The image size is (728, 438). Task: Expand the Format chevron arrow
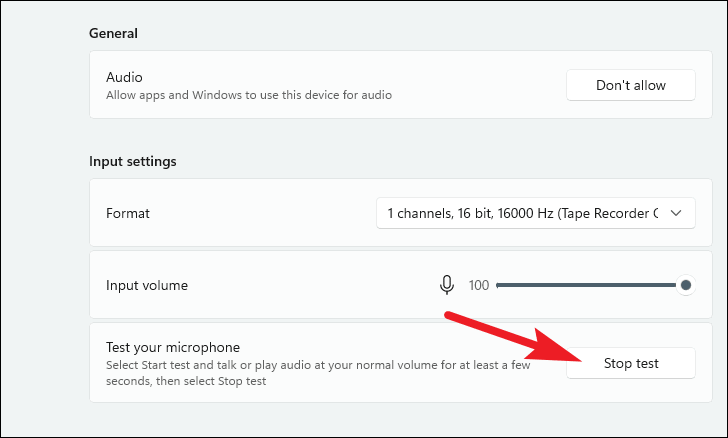(x=676, y=213)
